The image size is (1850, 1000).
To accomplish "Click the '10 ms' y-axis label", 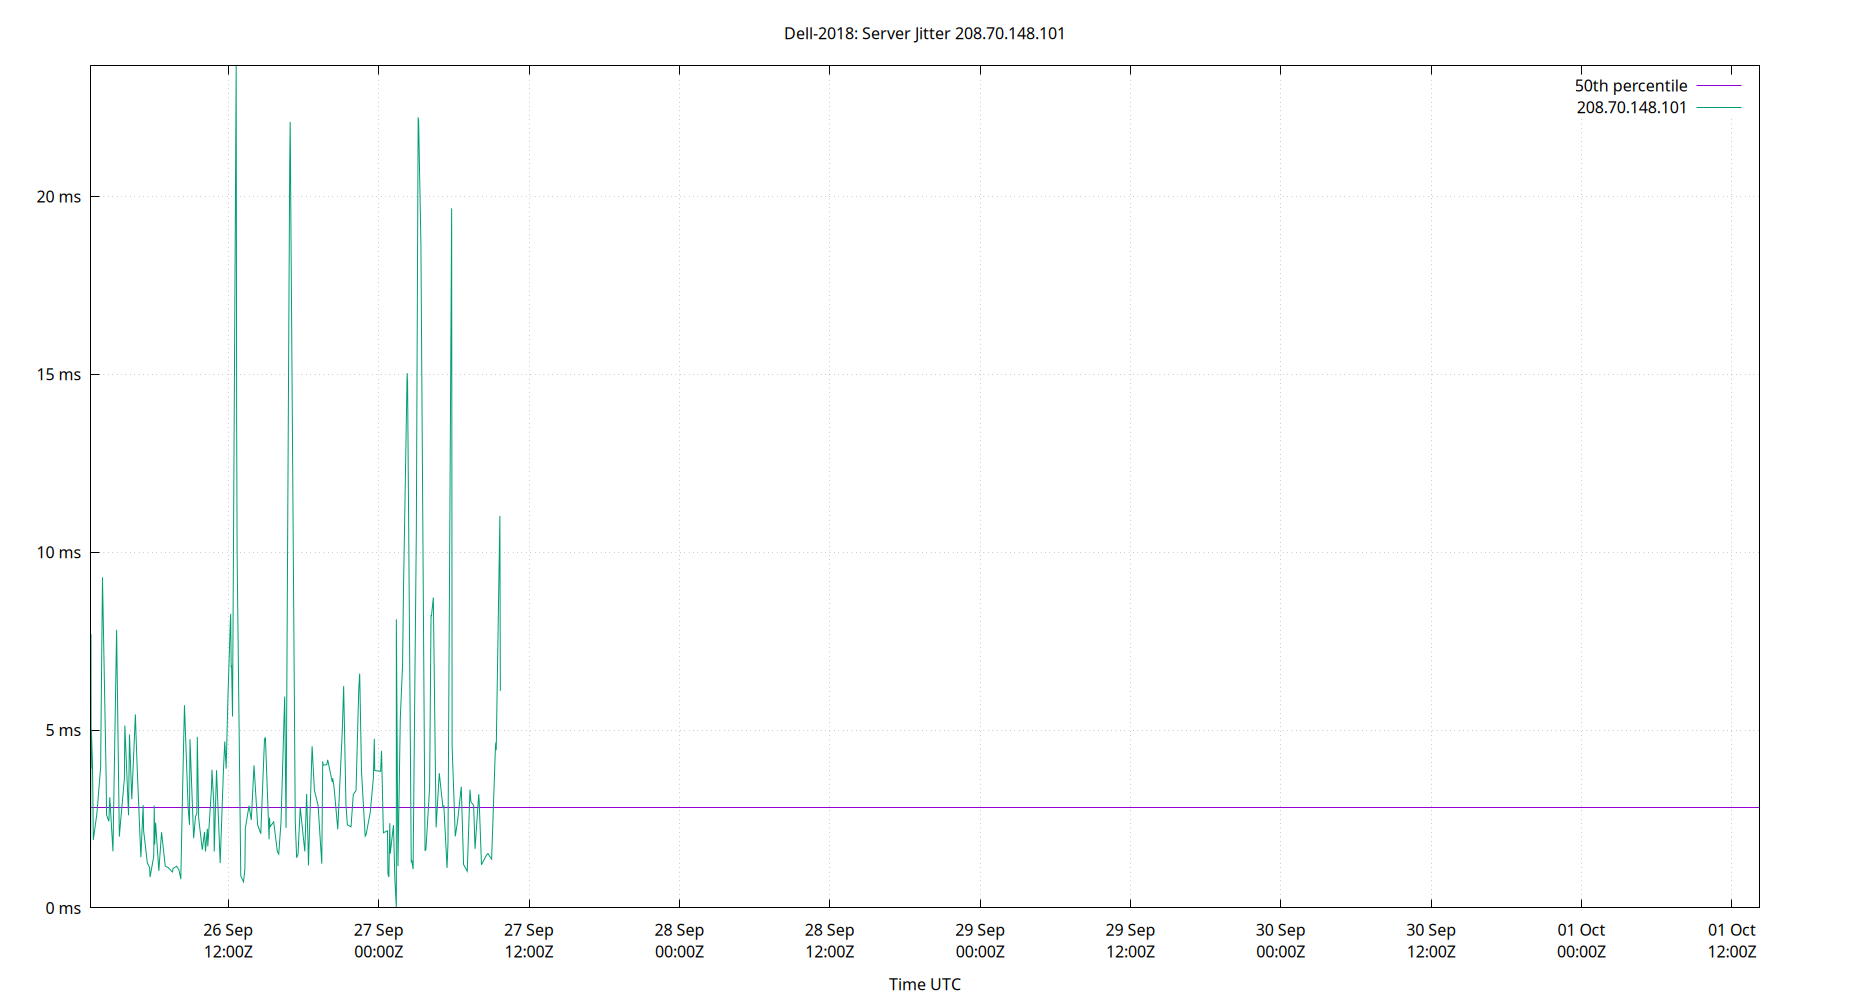I will pos(59,552).
